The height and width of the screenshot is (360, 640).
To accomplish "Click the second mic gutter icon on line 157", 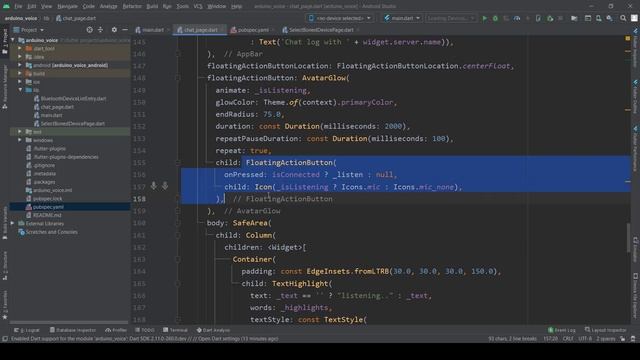I will click(x=165, y=186).
